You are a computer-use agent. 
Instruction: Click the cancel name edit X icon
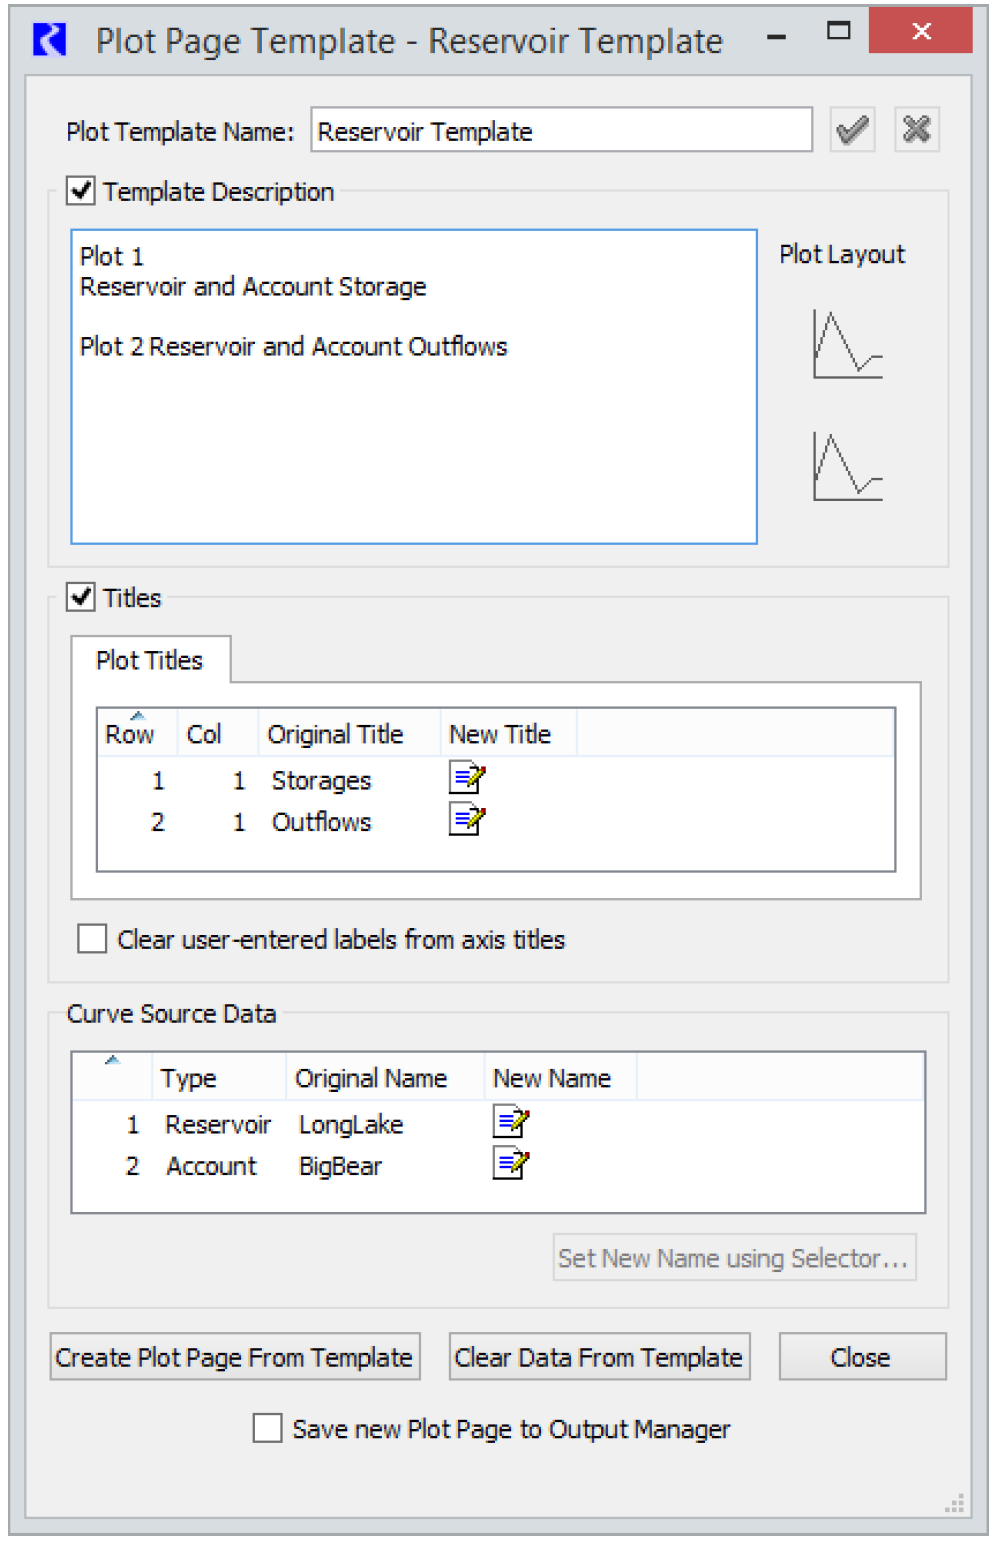click(x=916, y=130)
